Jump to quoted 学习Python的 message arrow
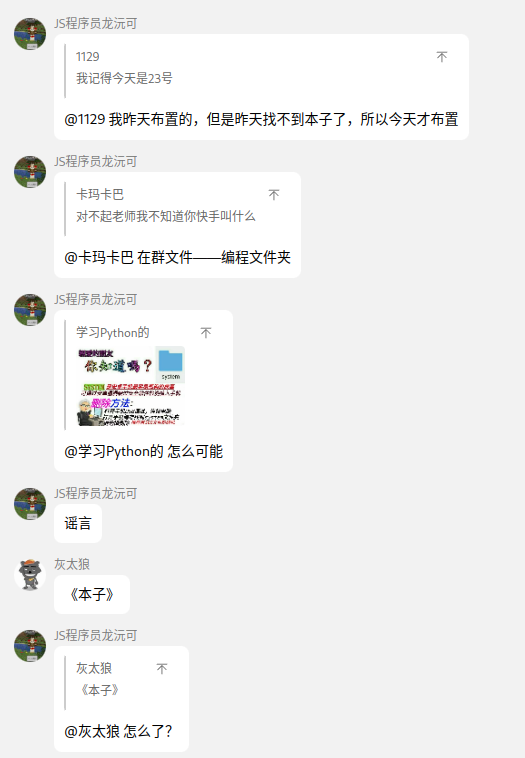525x758 pixels. 206,333
